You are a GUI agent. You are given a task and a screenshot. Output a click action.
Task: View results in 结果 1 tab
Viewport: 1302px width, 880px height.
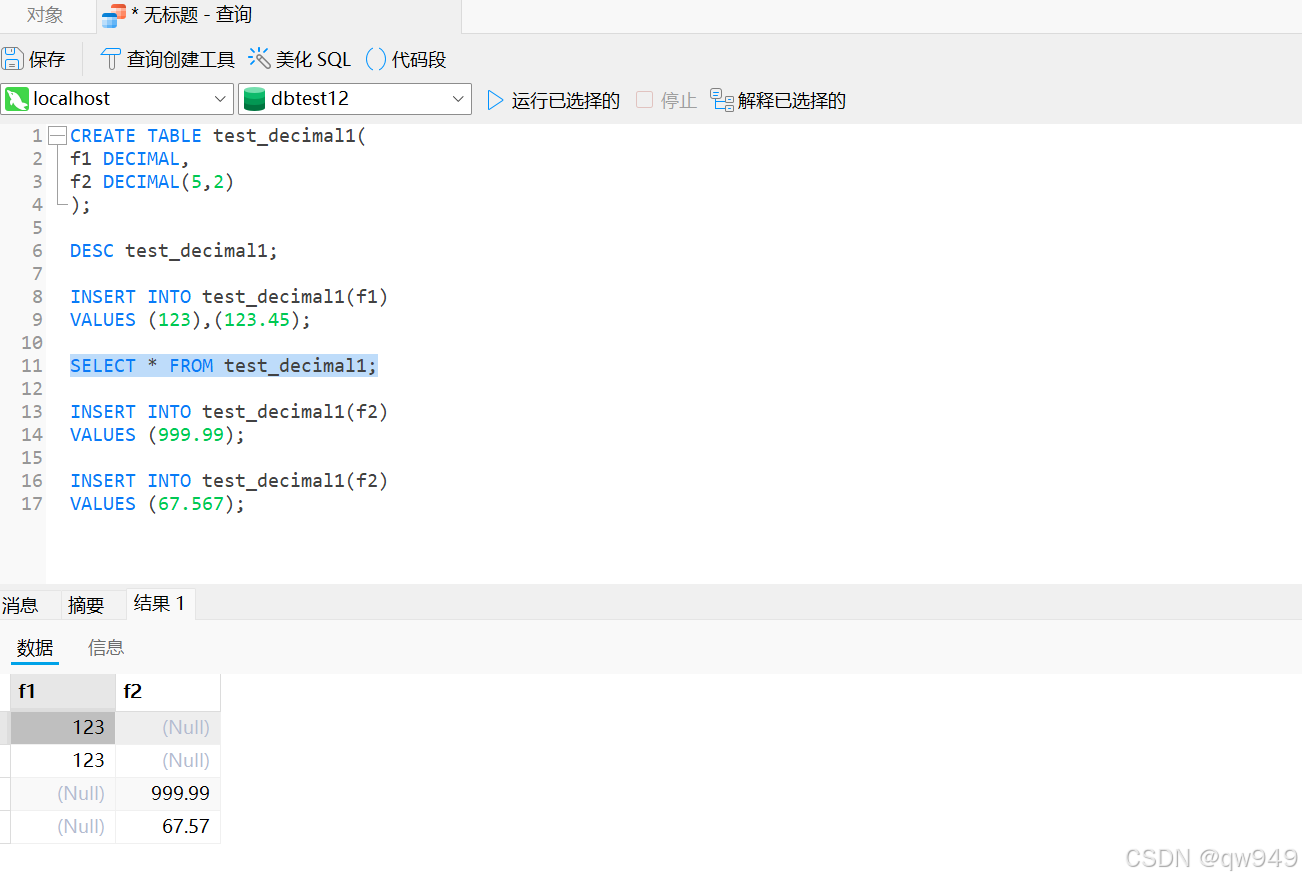pyautogui.click(x=159, y=604)
